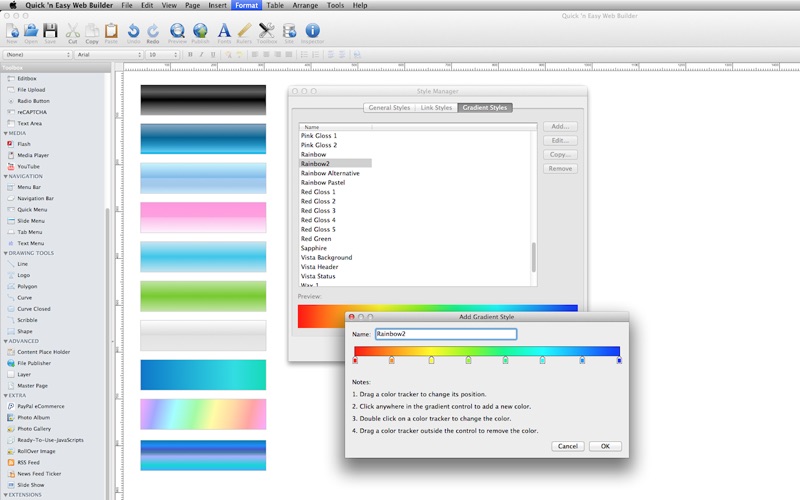Open the style dropdown showing (None)

pos(38,54)
